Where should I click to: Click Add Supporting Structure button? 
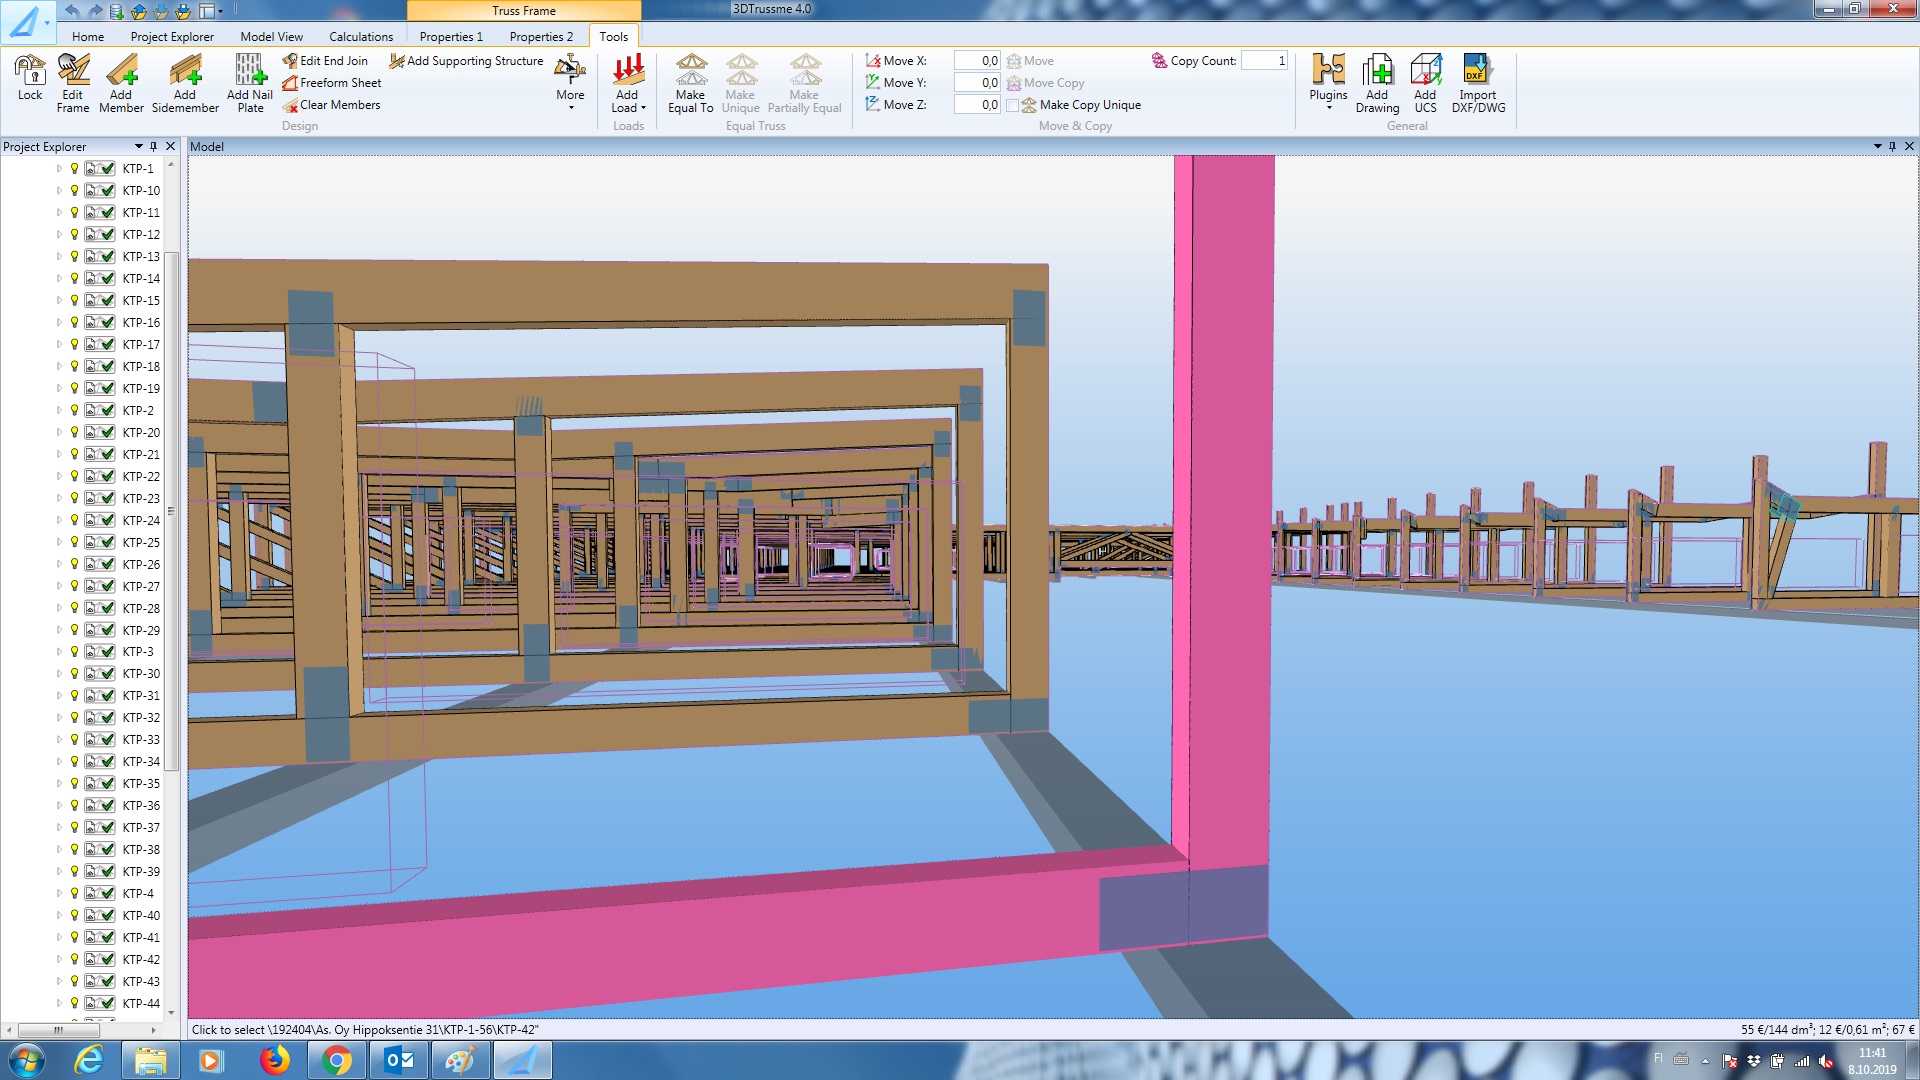point(466,61)
